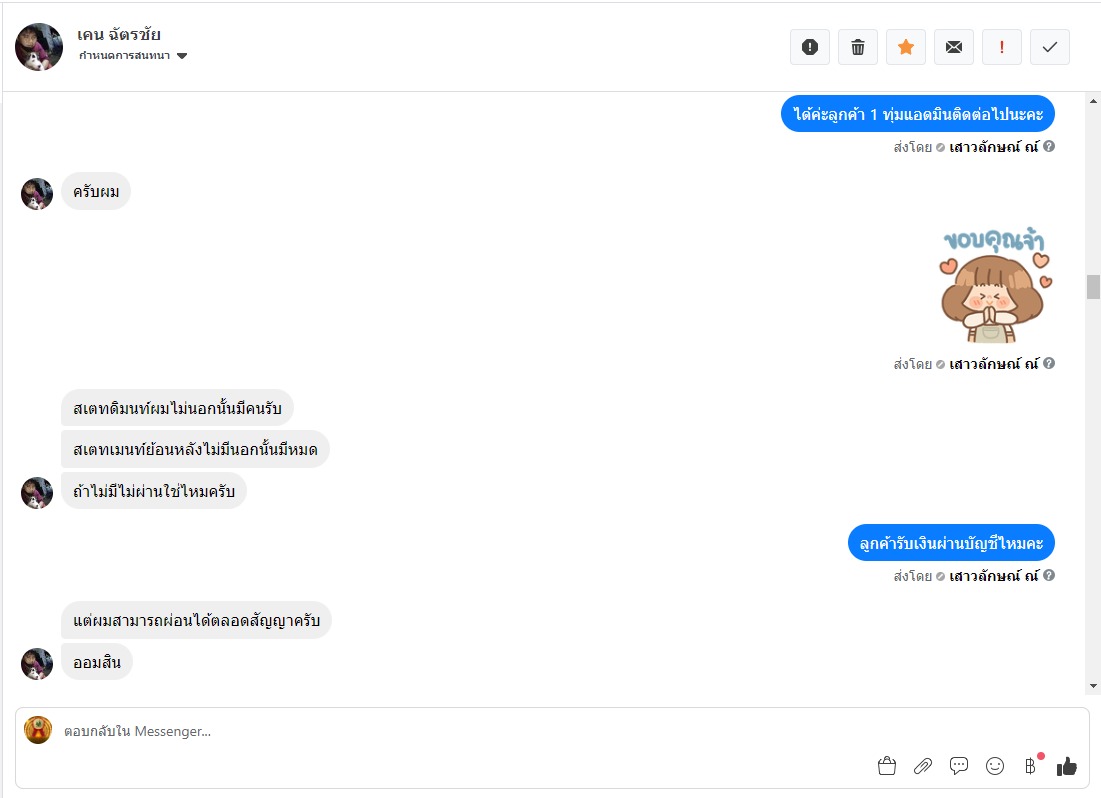Mark conversation unread with envelope icon

[953, 47]
